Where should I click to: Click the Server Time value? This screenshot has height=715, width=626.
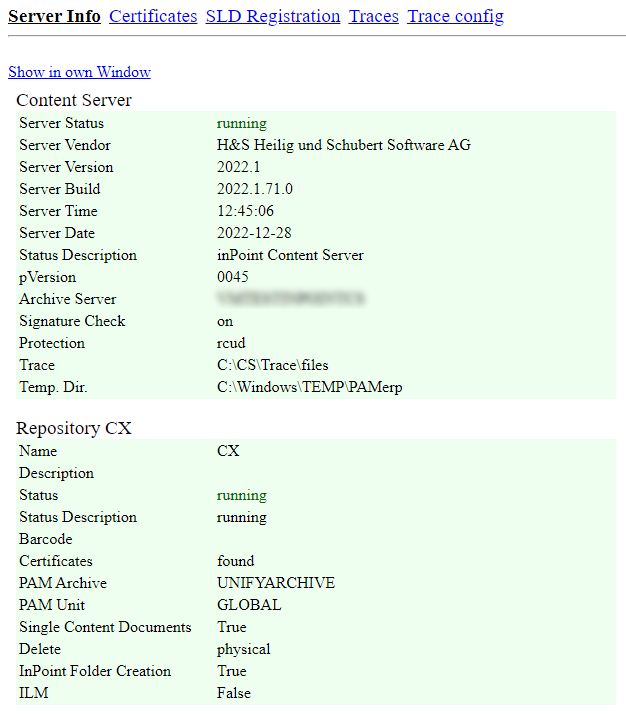[x=245, y=211]
